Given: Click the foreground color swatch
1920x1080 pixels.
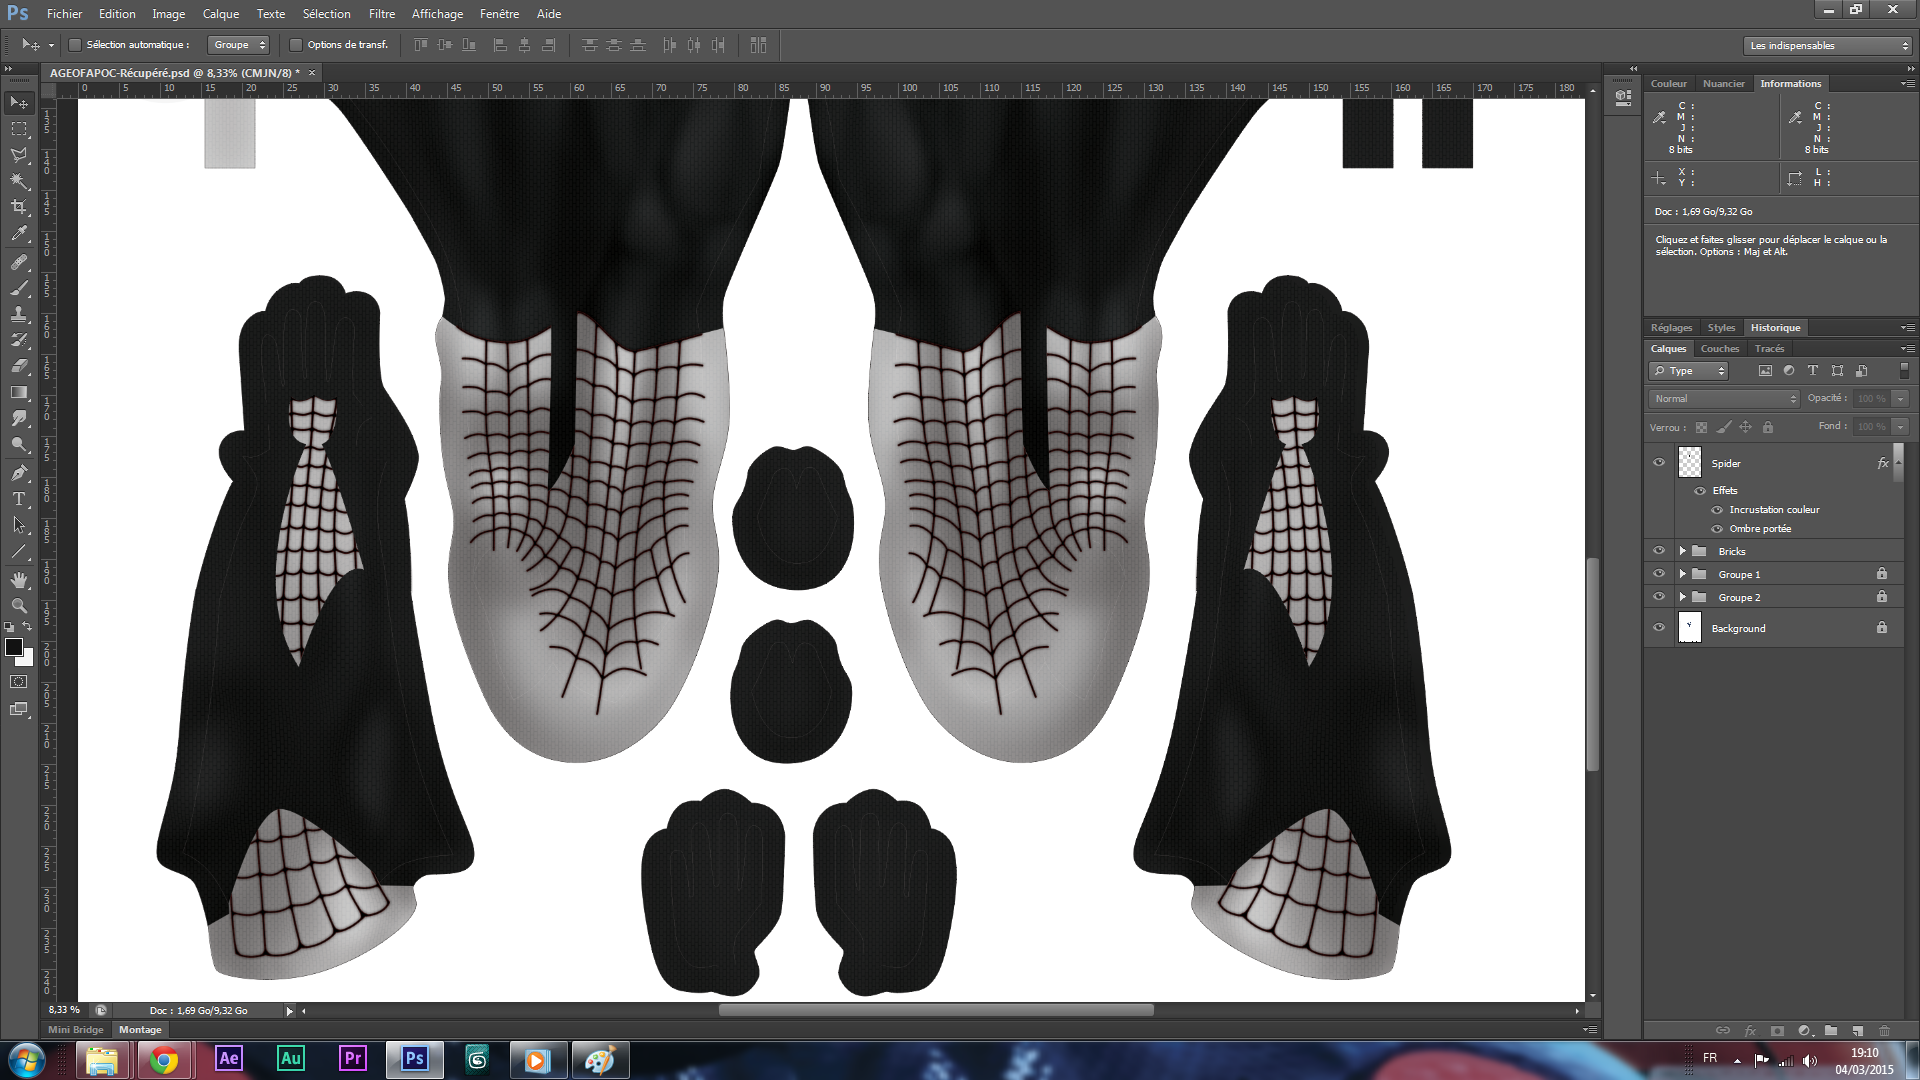Looking at the screenshot, I should pyautogui.click(x=13, y=647).
